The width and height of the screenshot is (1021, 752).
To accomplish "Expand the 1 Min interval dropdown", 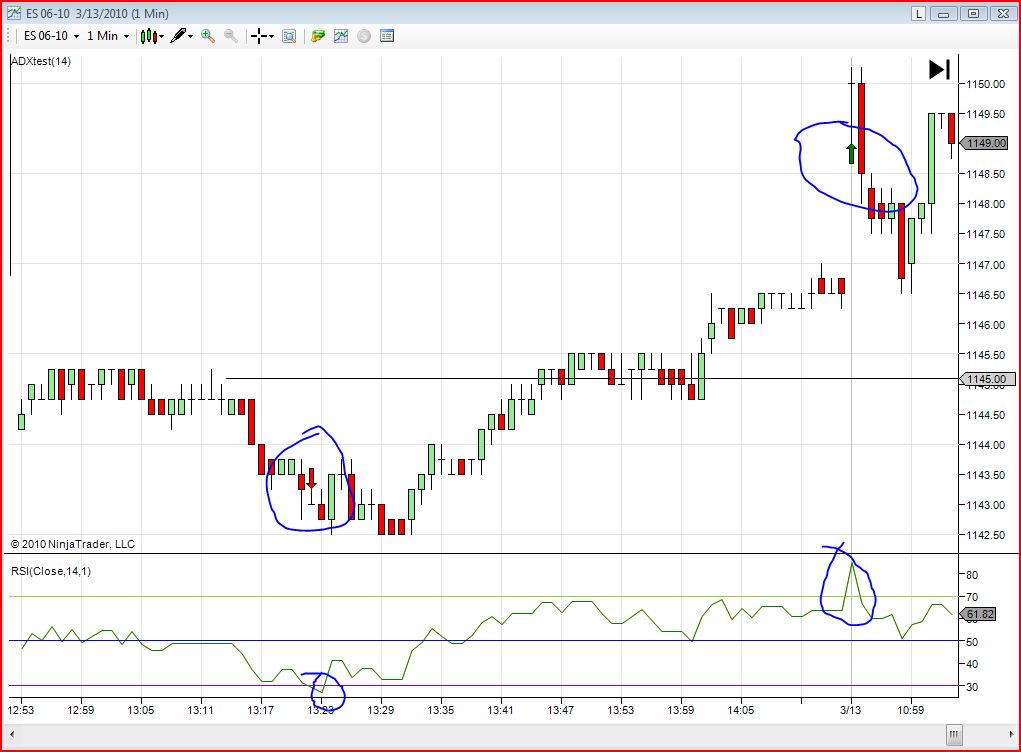I will tap(108, 36).
